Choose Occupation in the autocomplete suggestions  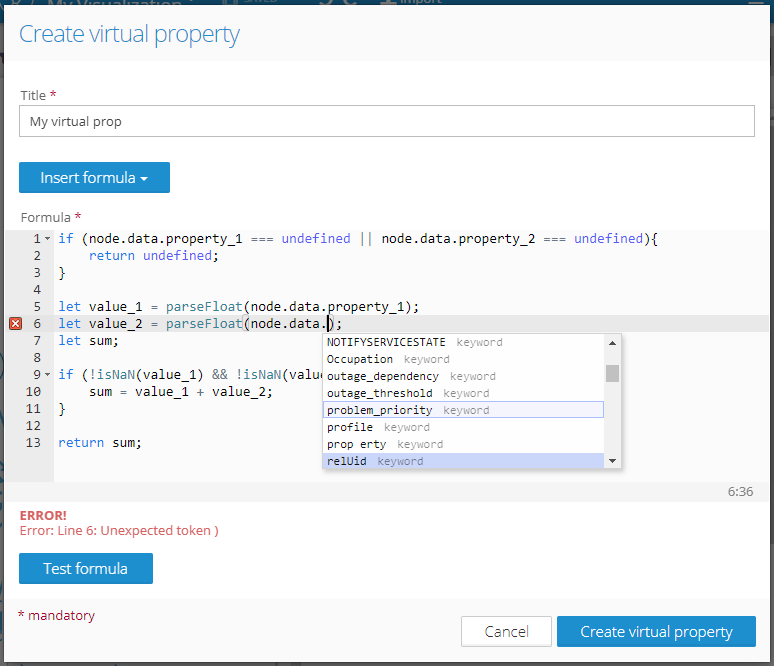coord(360,359)
